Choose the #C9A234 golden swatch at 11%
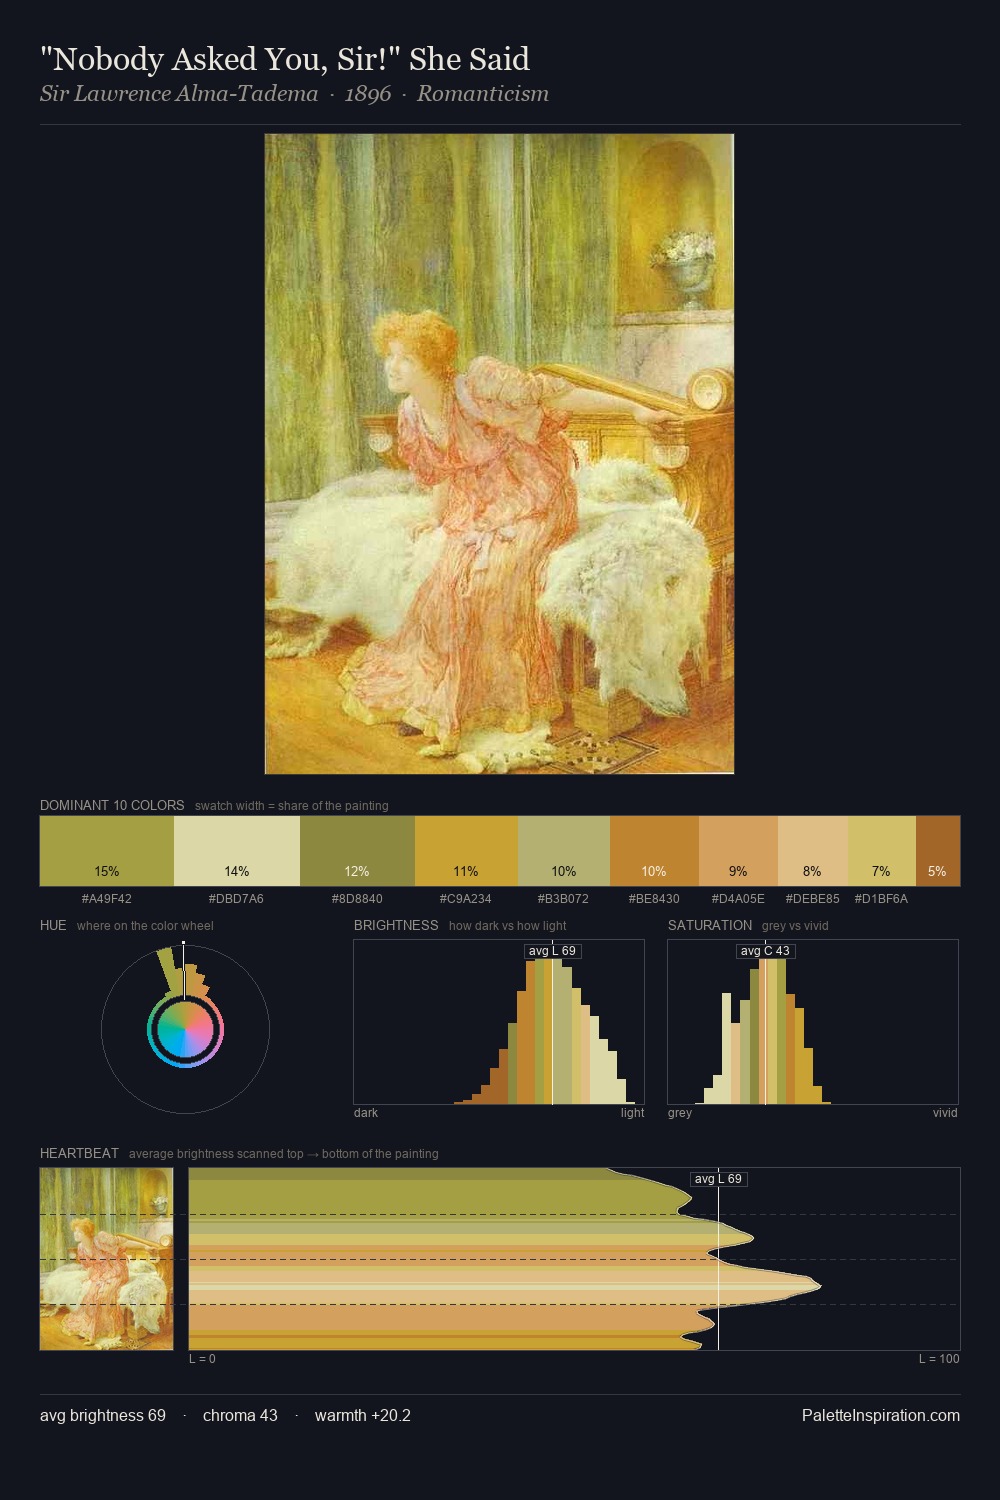Screen dimensions: 1000x1500 (x=466, y=851)
